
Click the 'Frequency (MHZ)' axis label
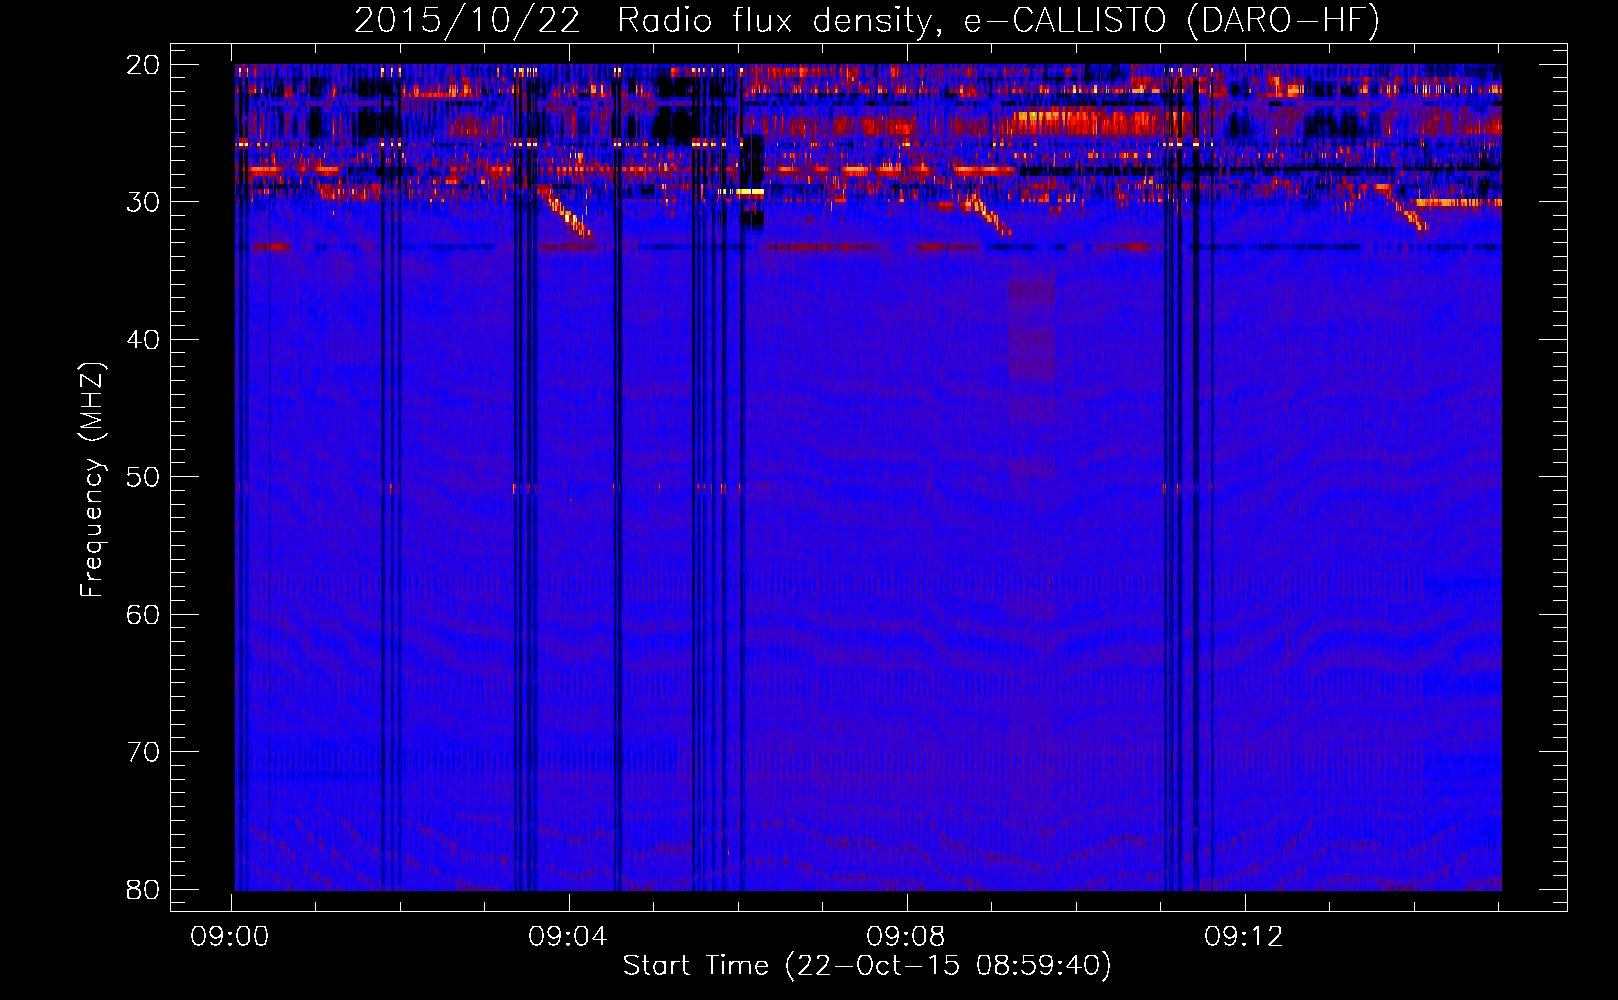pyautogui.click(x=92, y=480)
